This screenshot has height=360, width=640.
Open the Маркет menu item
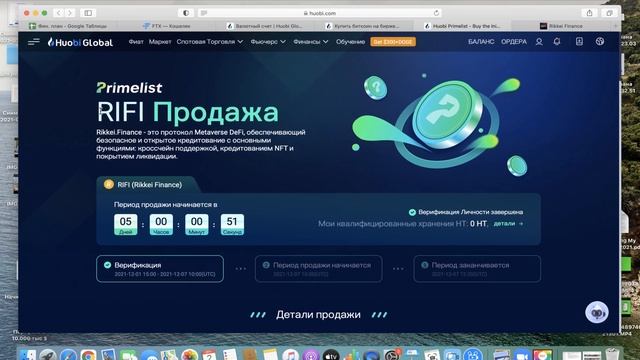tap(160, 42)
